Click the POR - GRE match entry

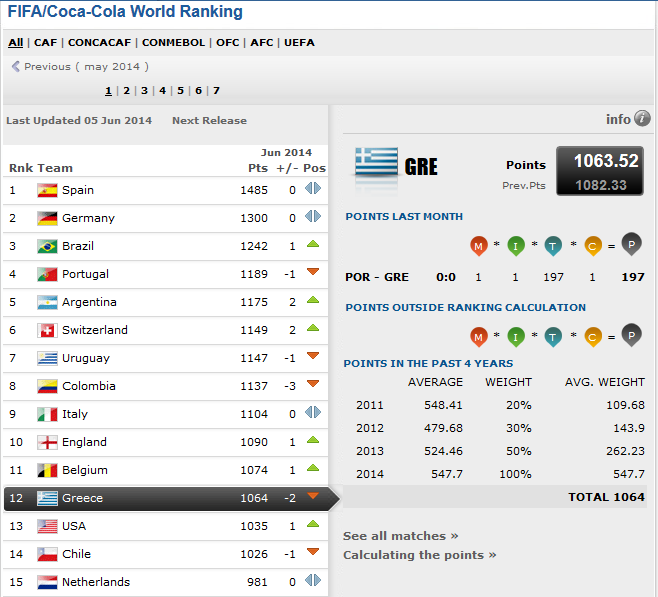click(x=377, y=277)
